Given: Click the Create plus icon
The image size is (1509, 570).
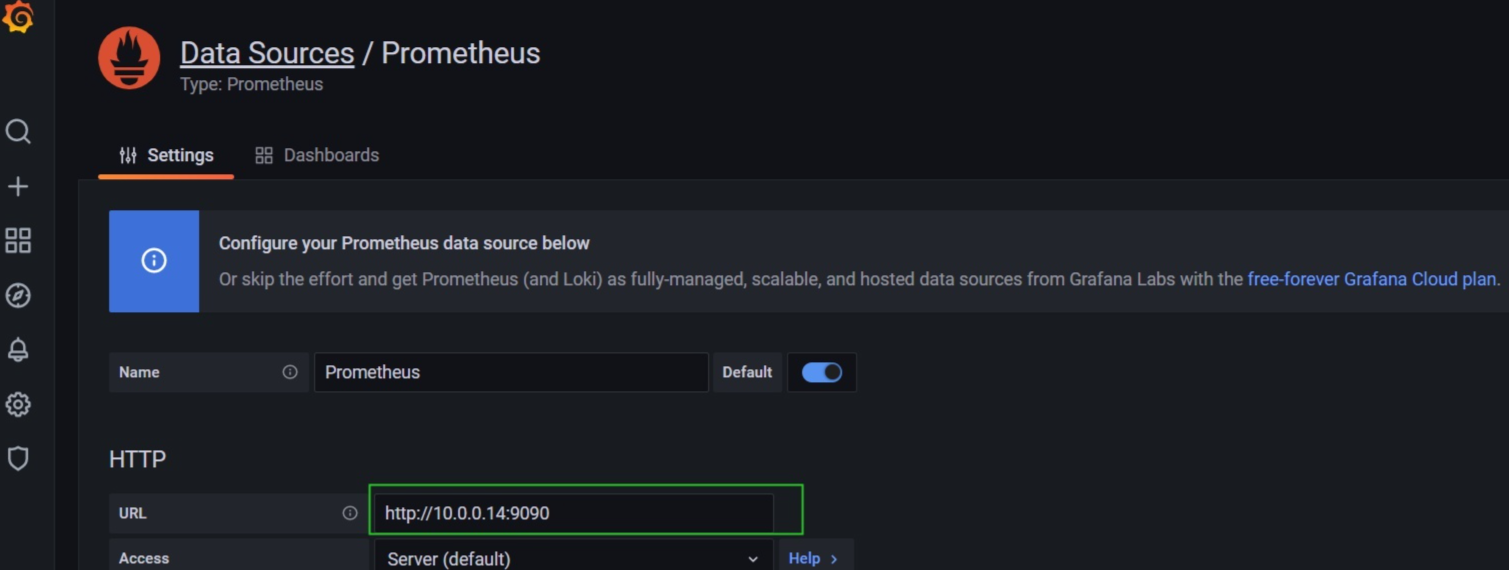Looking at the screenshot, I should pos(18,186).
